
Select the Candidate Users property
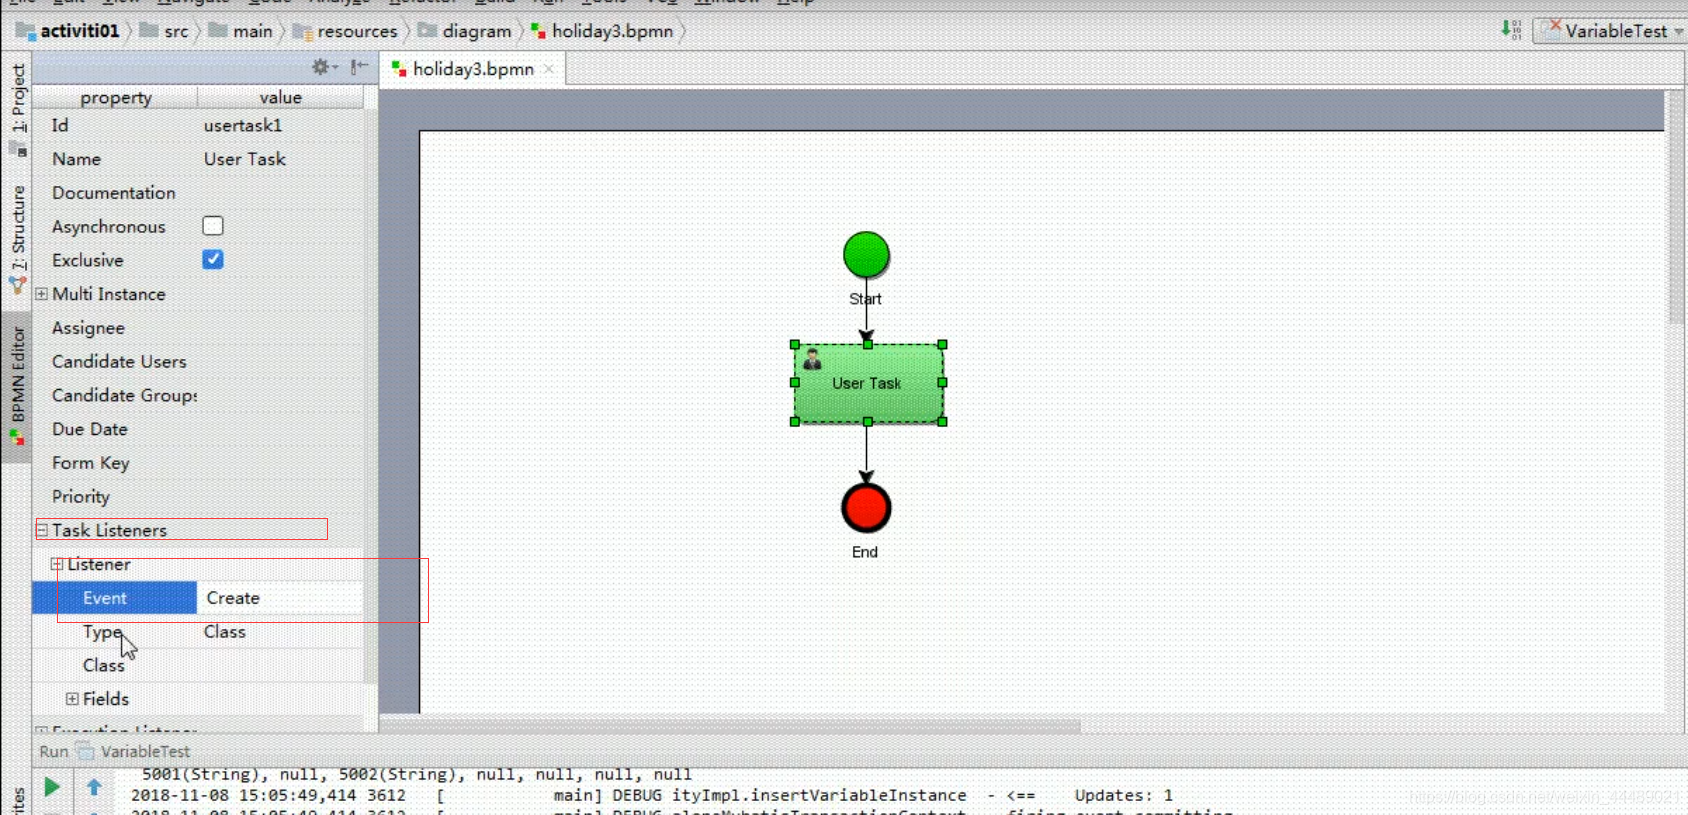pos(198,362)
